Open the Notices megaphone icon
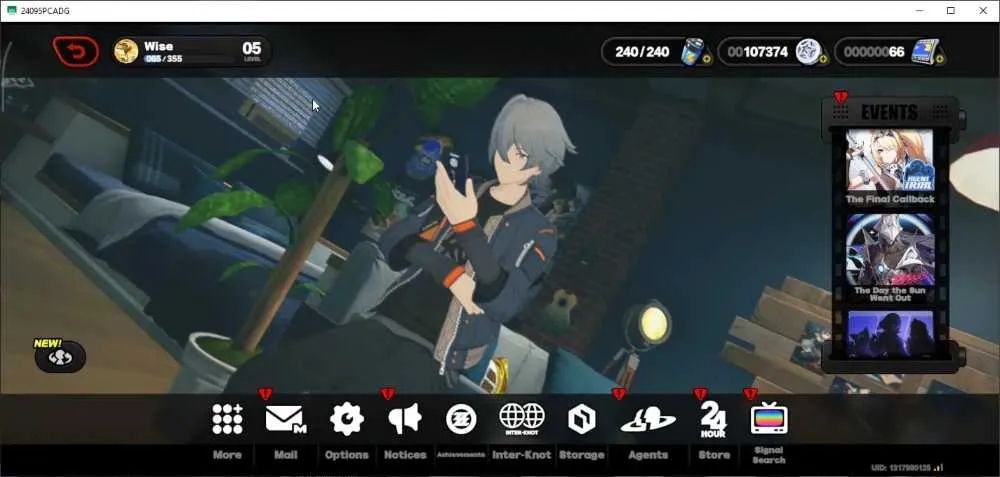Screen dimensions: 1000x477 [405, 419]
